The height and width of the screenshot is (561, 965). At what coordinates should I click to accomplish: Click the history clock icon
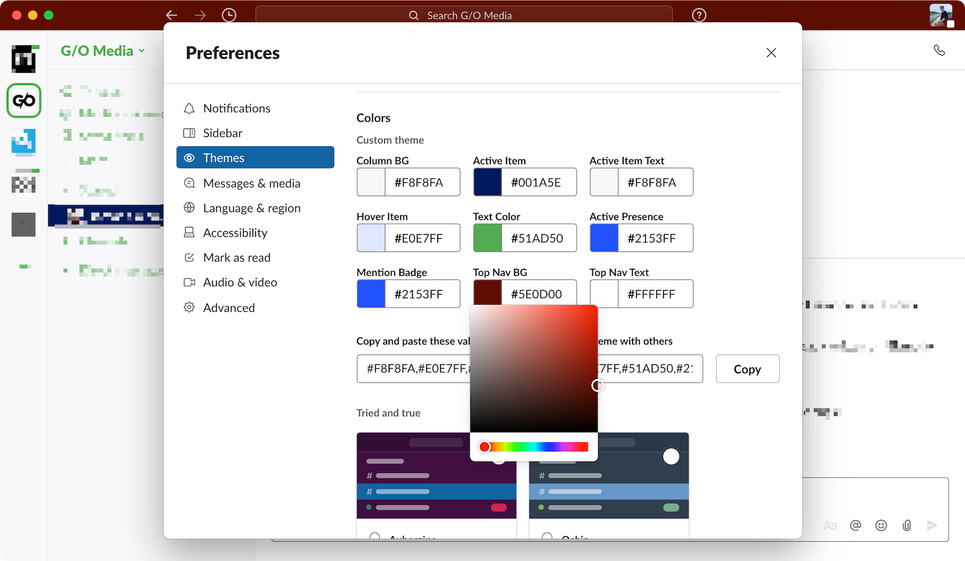229,15
